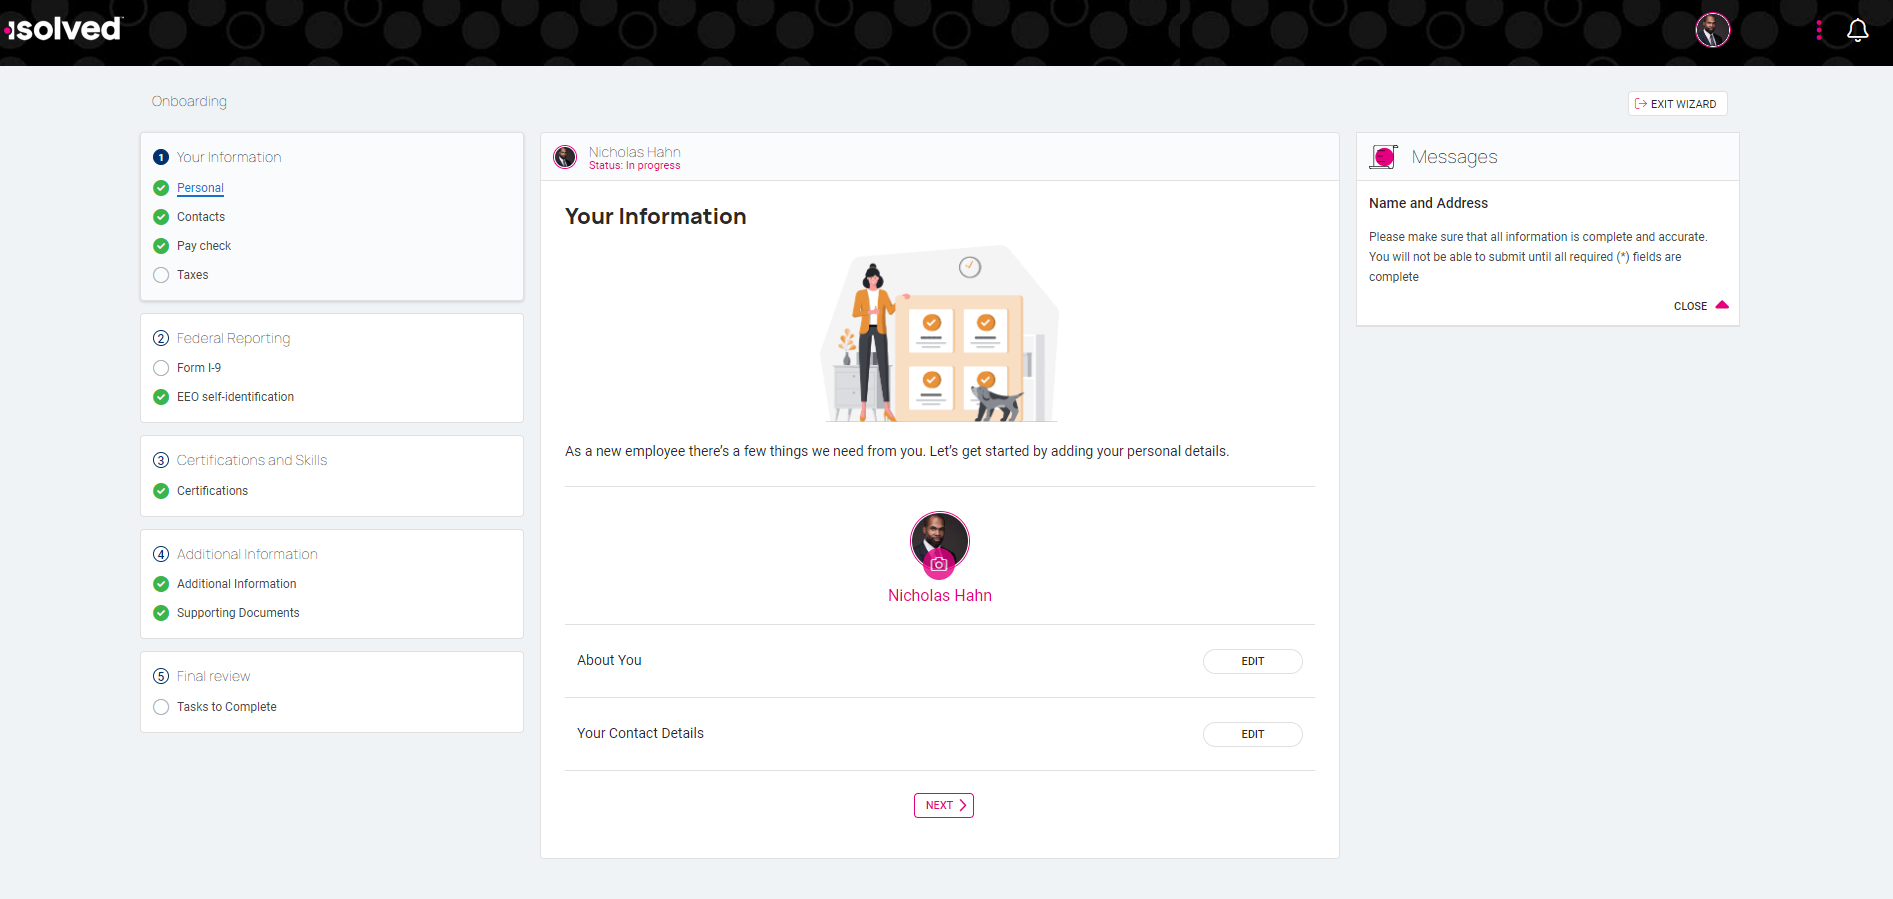Click the isolved logo
The width and height of the screenshot is (1893, 899).
point(62,29)
